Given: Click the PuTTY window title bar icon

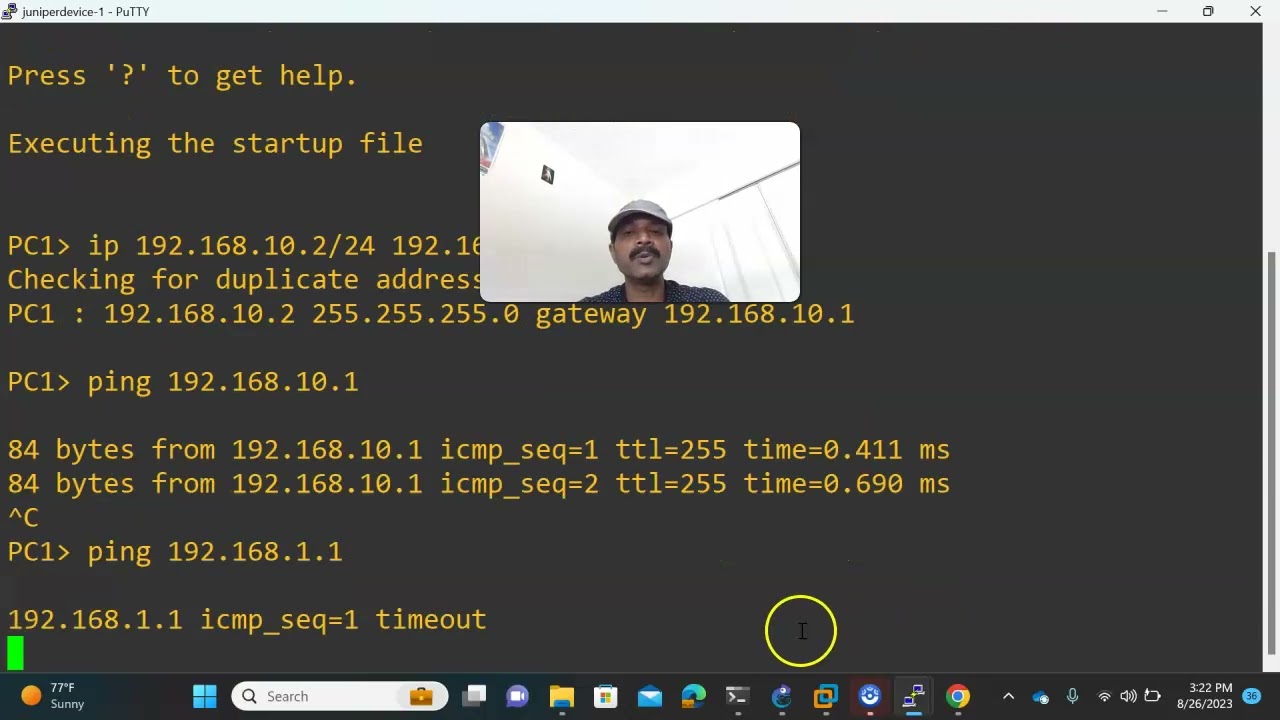Looking at the screenshot, I should point(10,11).
